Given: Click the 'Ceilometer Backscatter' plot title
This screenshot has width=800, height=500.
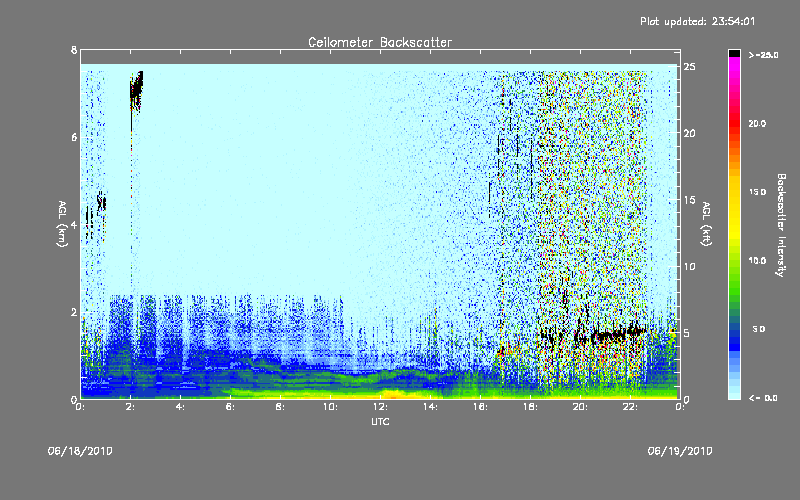Looking at the screenshot, I should point(380,42).
